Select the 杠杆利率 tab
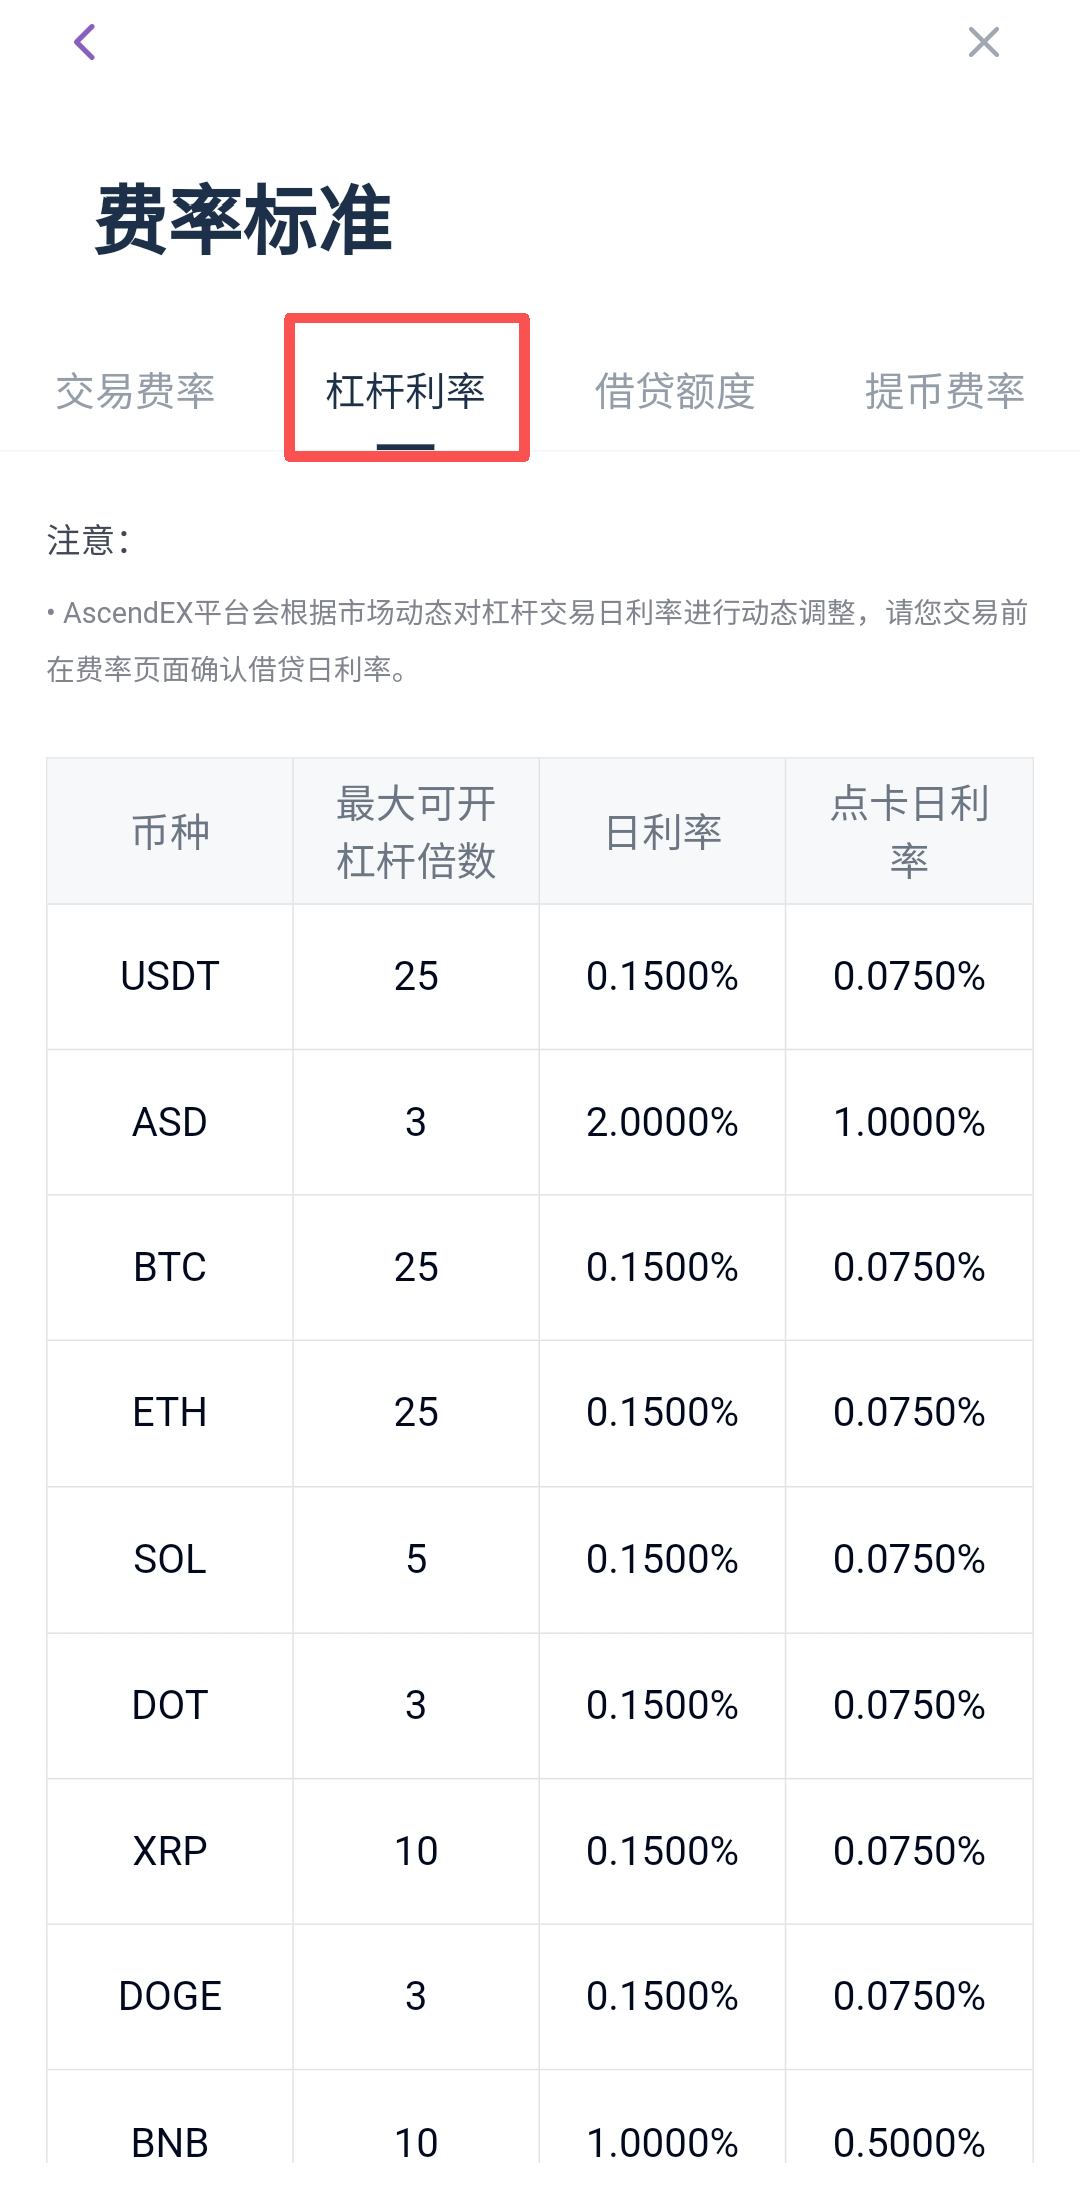 click(x=406, y=391)
